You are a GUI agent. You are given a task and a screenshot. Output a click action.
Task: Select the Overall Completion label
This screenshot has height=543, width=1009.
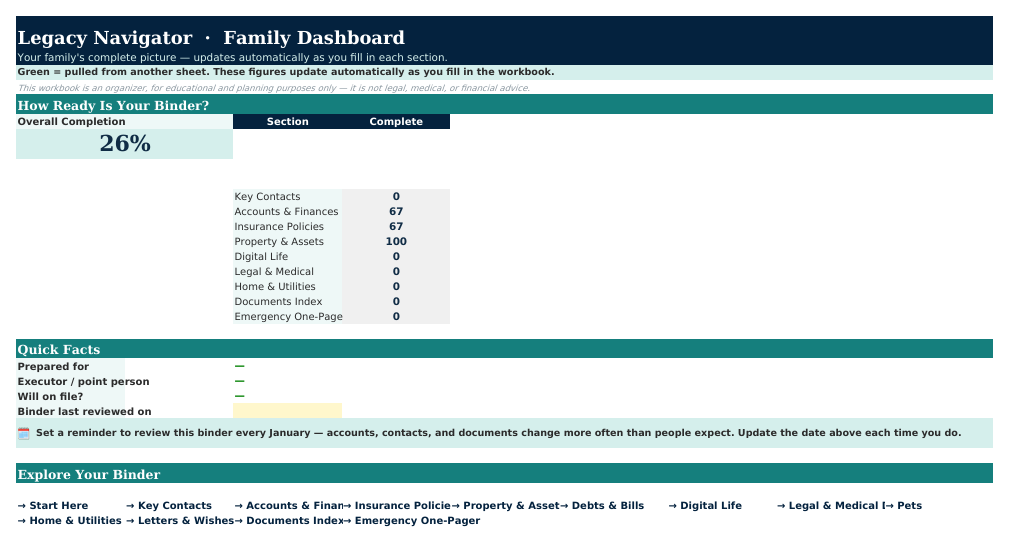click(x=71, y=122)
